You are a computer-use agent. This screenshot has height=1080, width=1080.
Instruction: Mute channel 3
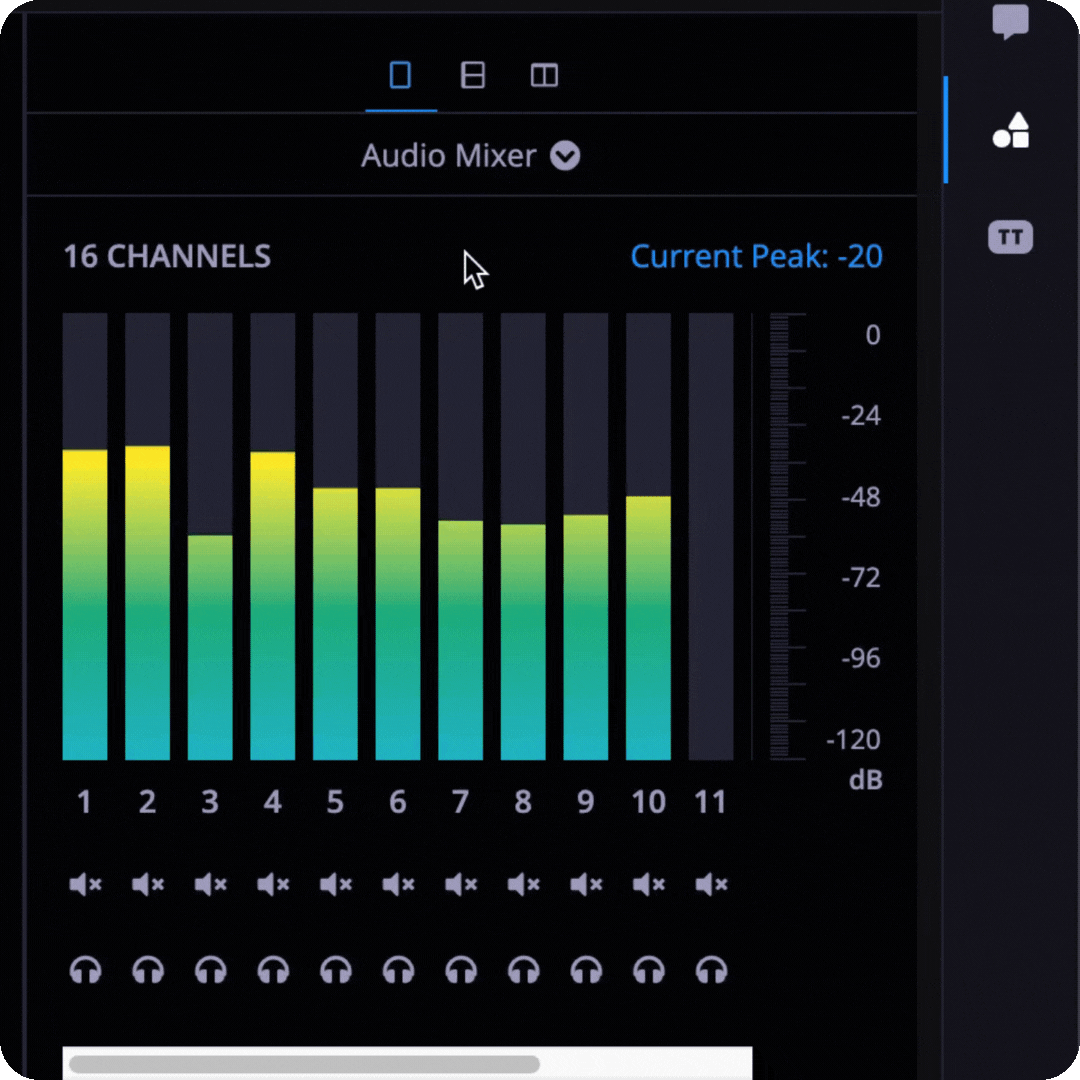coord(211,884)
